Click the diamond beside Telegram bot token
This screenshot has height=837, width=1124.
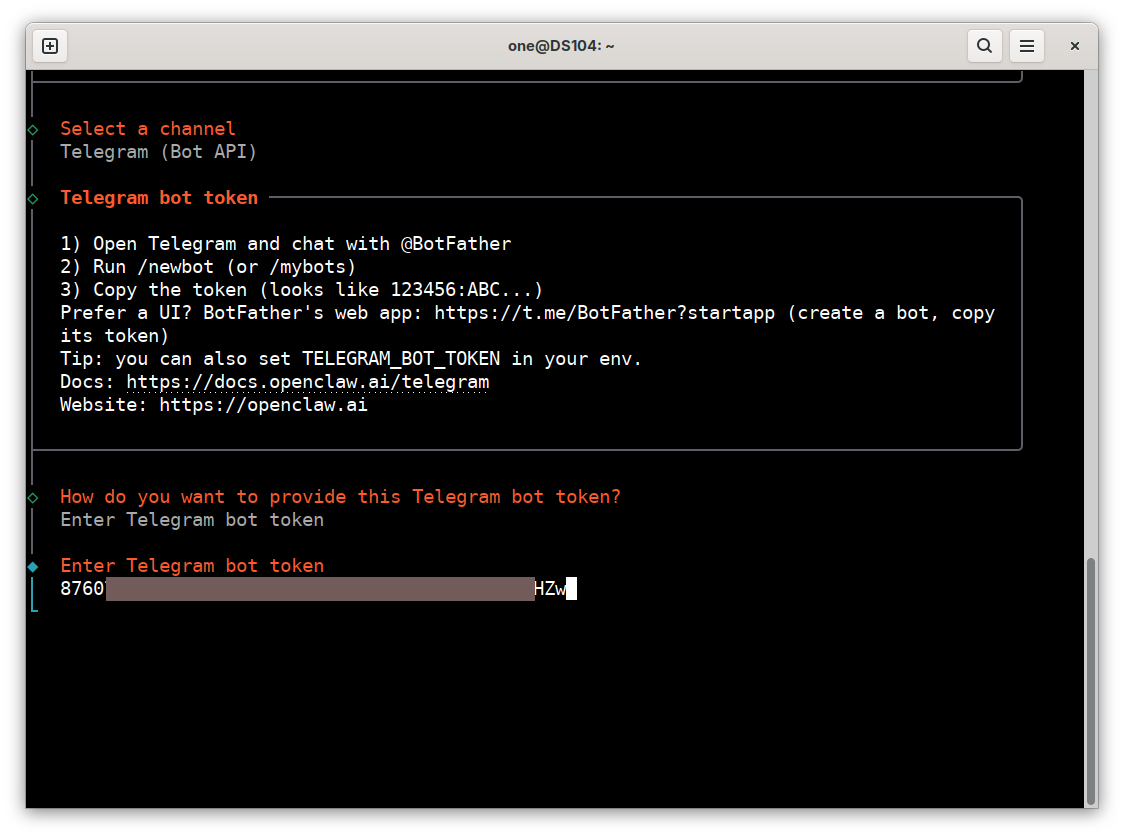click(x=33, y=199)
